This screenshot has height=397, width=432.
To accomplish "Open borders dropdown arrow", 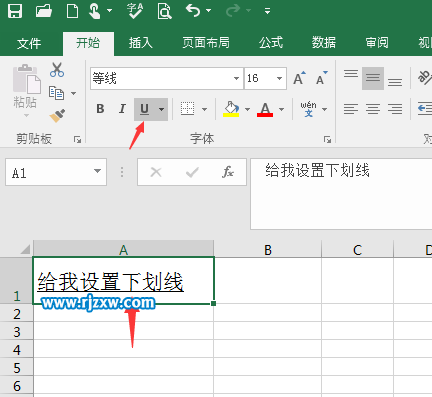I will pos(204,109).
